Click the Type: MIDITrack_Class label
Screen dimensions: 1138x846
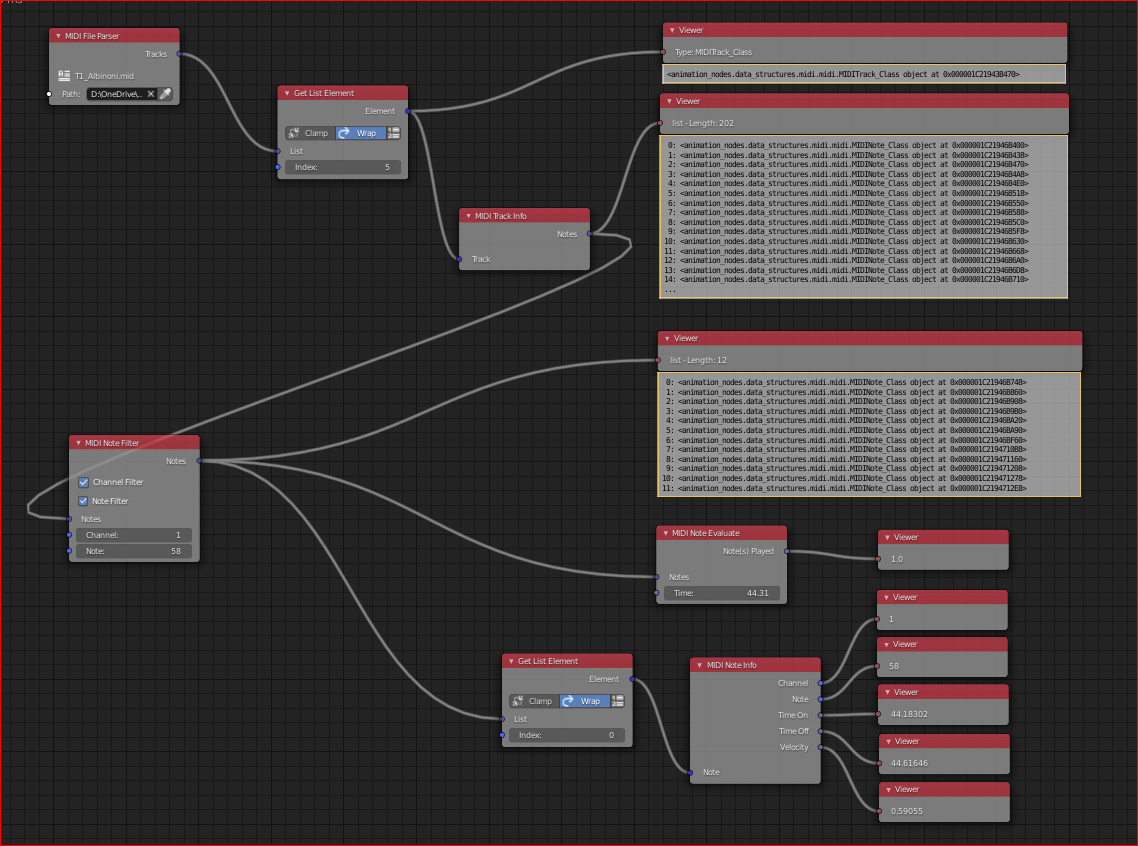(713, 52)
